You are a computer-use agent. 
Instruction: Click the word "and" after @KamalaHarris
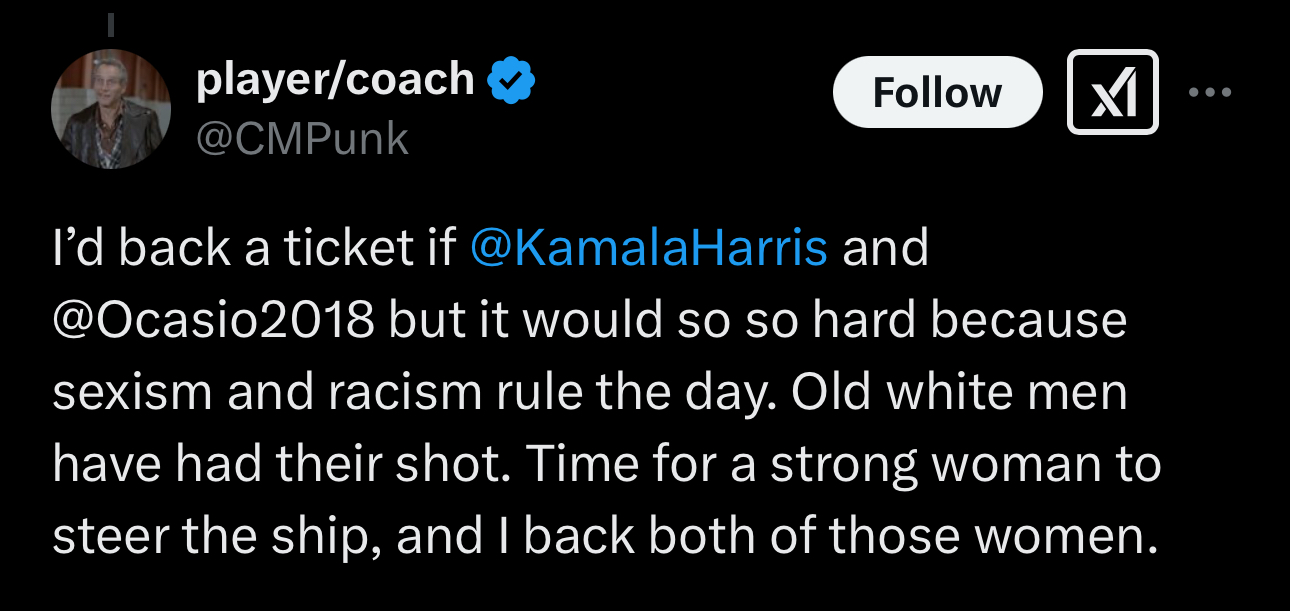tap(885, 249)
